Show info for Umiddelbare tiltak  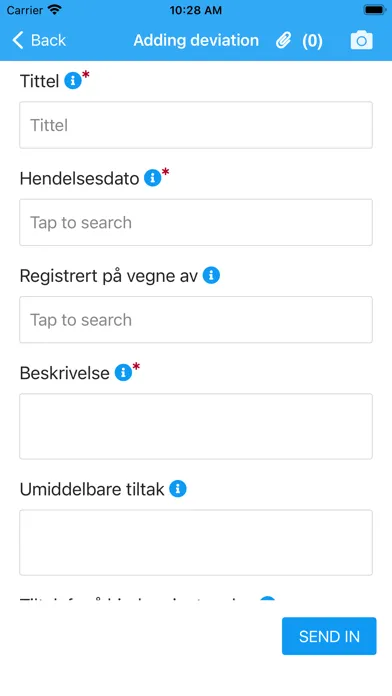coord(178,489)
